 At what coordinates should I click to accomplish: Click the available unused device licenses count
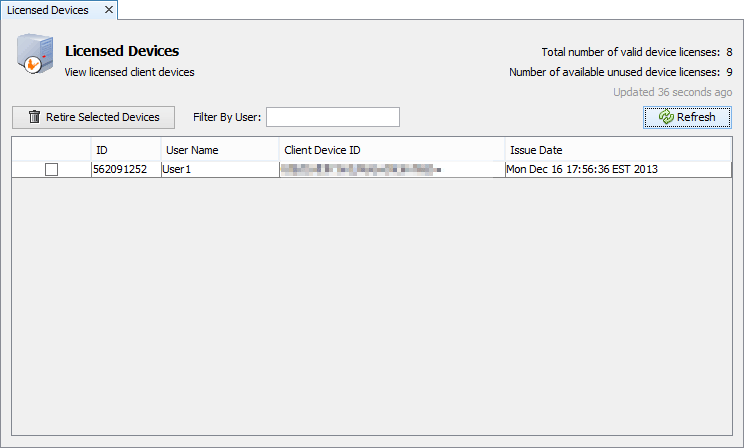[x=730, y=72]
